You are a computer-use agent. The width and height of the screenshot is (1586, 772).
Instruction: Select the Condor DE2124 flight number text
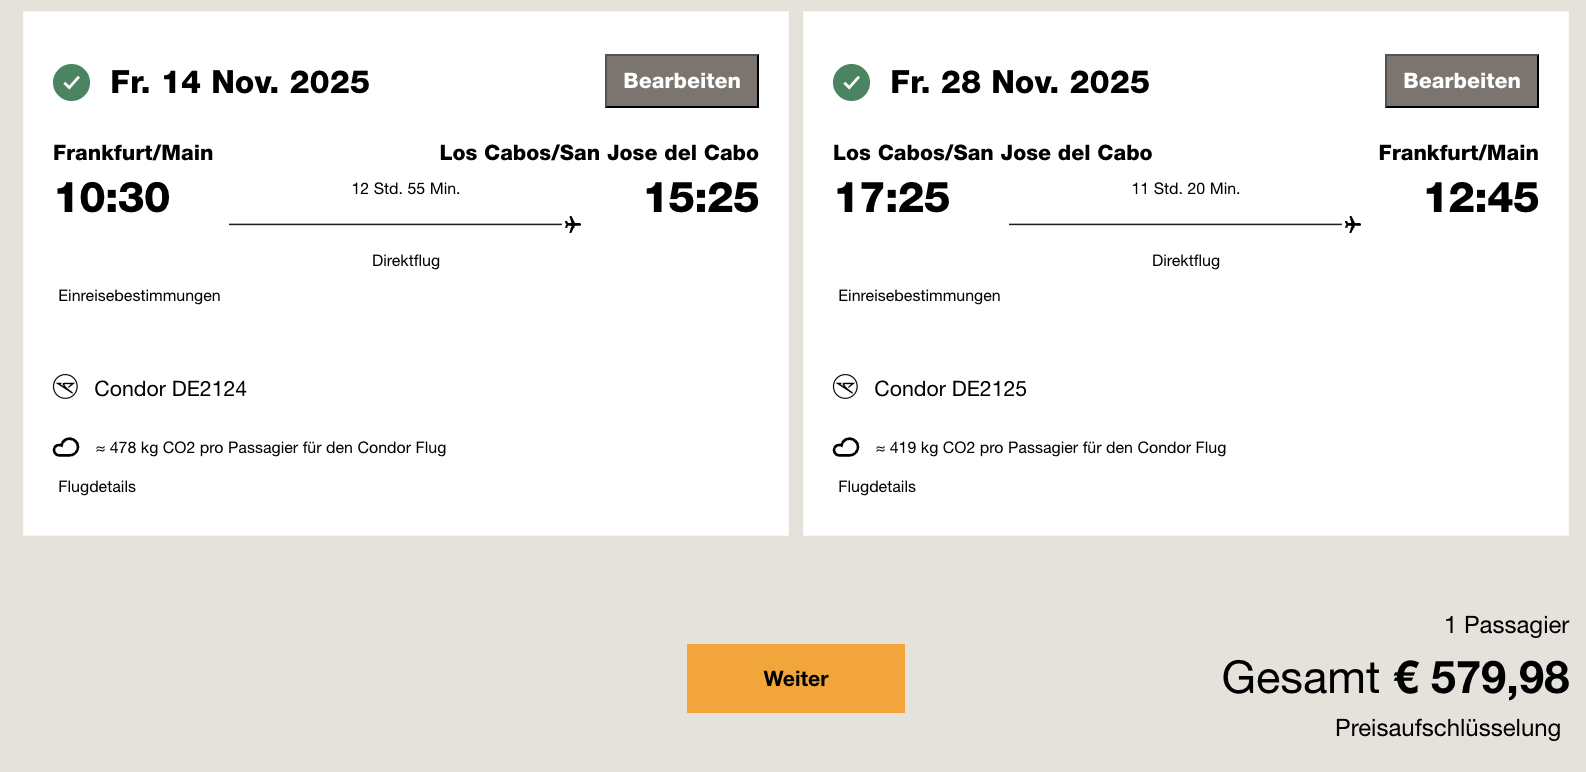170,389
